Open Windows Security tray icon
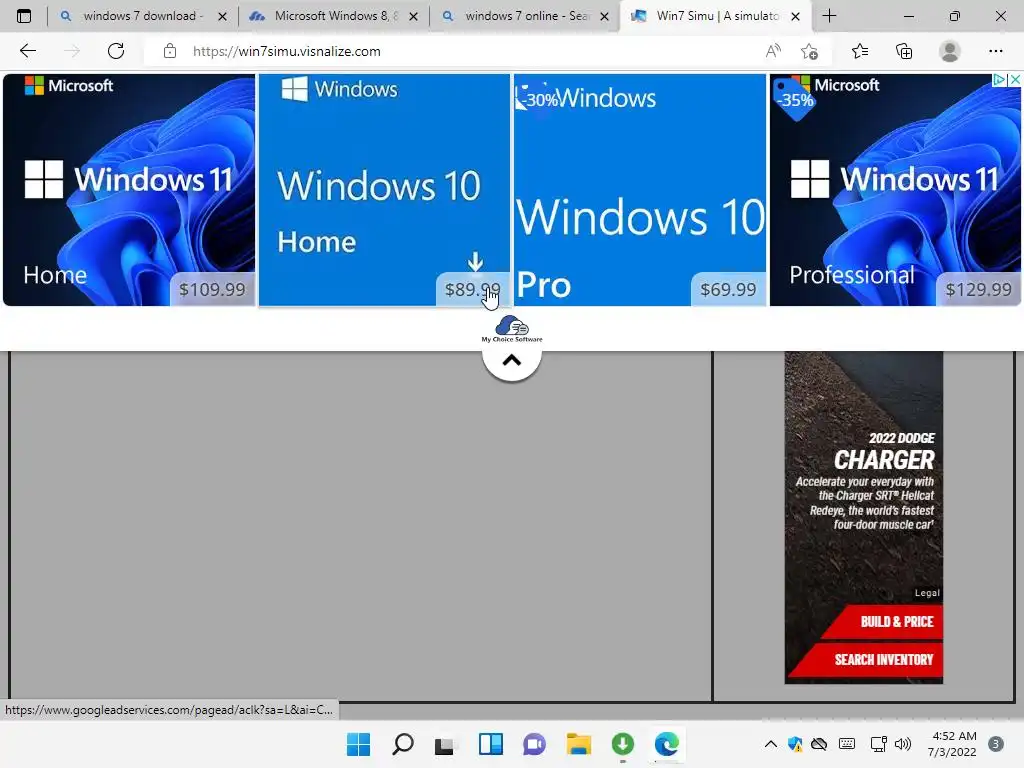The height and width of the screenshot is (768, 1024). tap(795, 744)
